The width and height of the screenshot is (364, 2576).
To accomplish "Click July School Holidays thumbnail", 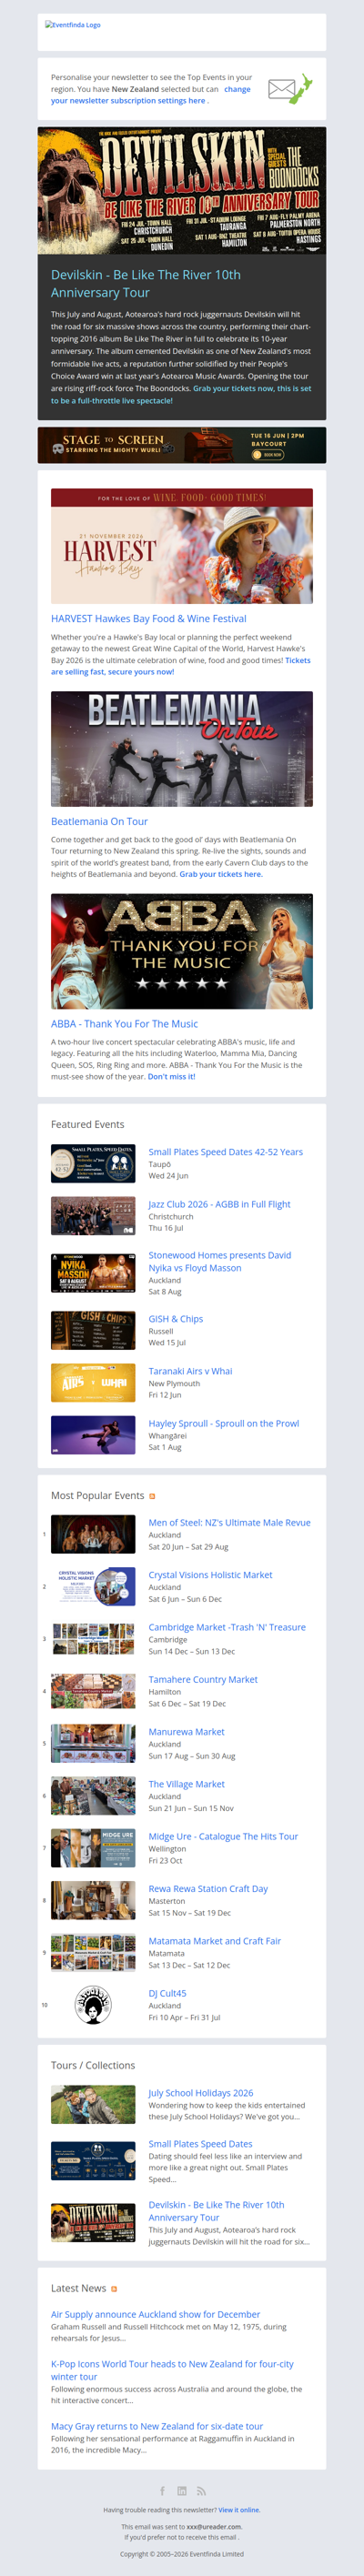I will pos(93,2105).
